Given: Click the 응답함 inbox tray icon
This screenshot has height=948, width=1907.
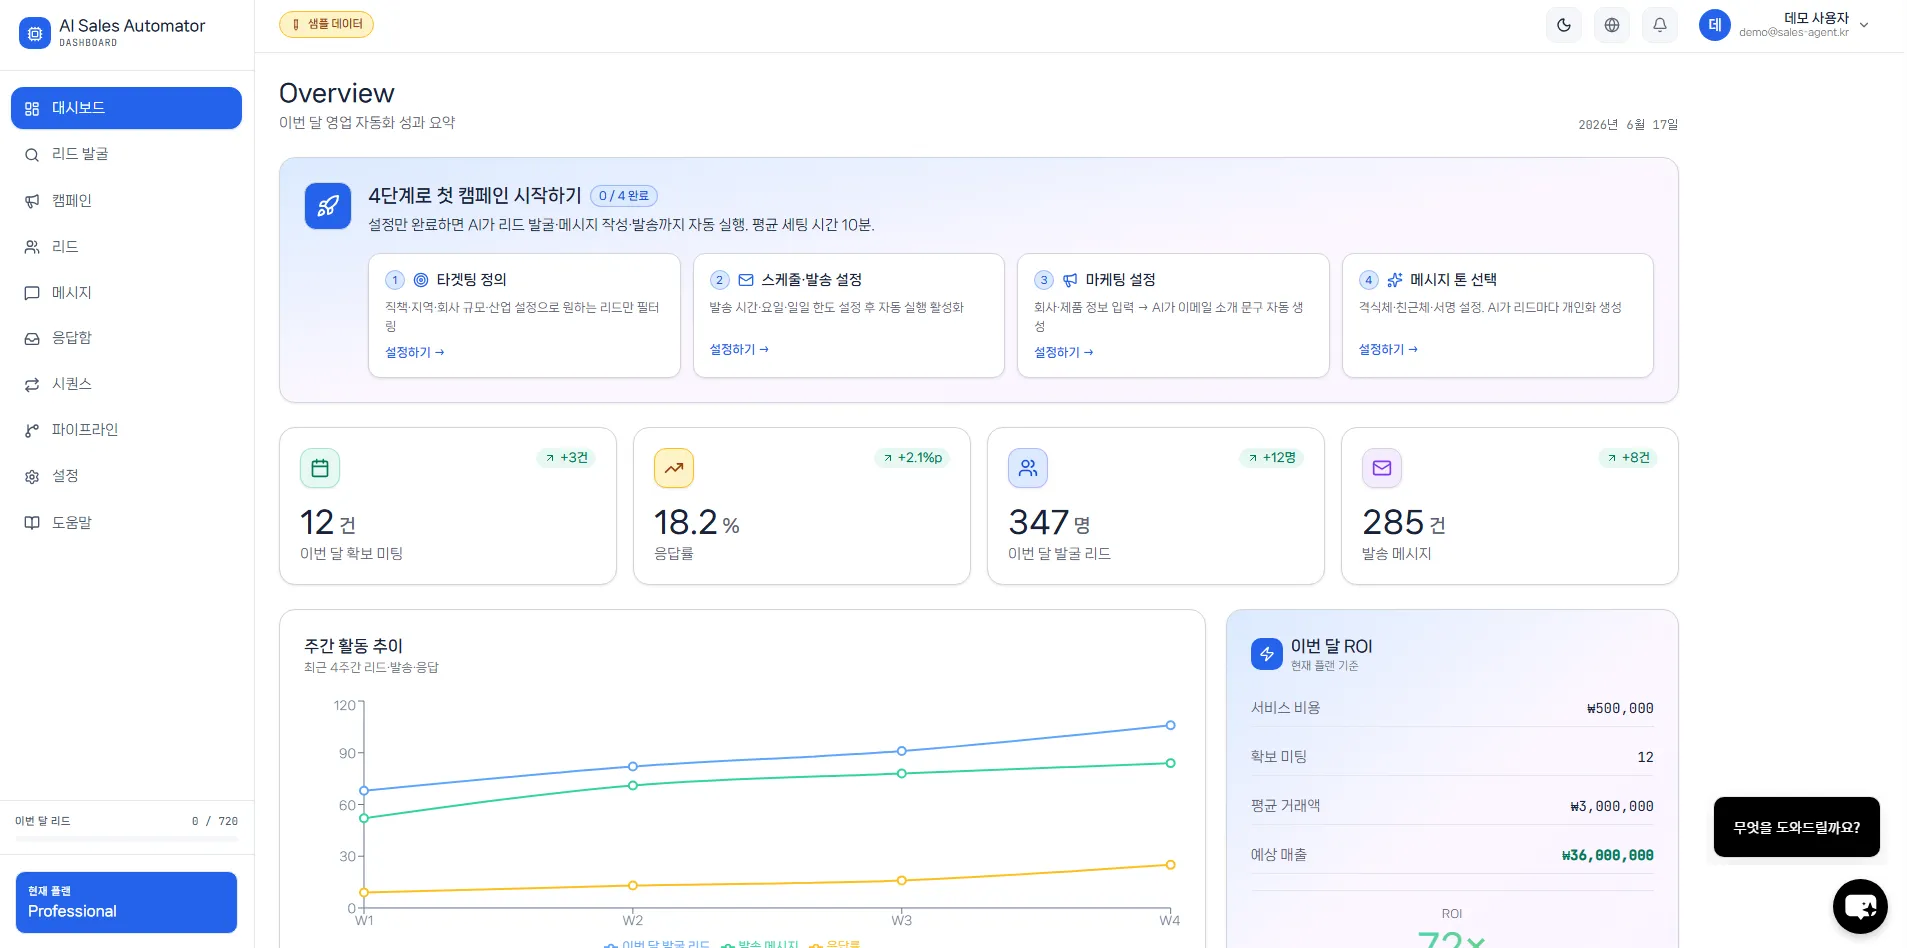Looking at the screenshot, I should click(32, 339).
